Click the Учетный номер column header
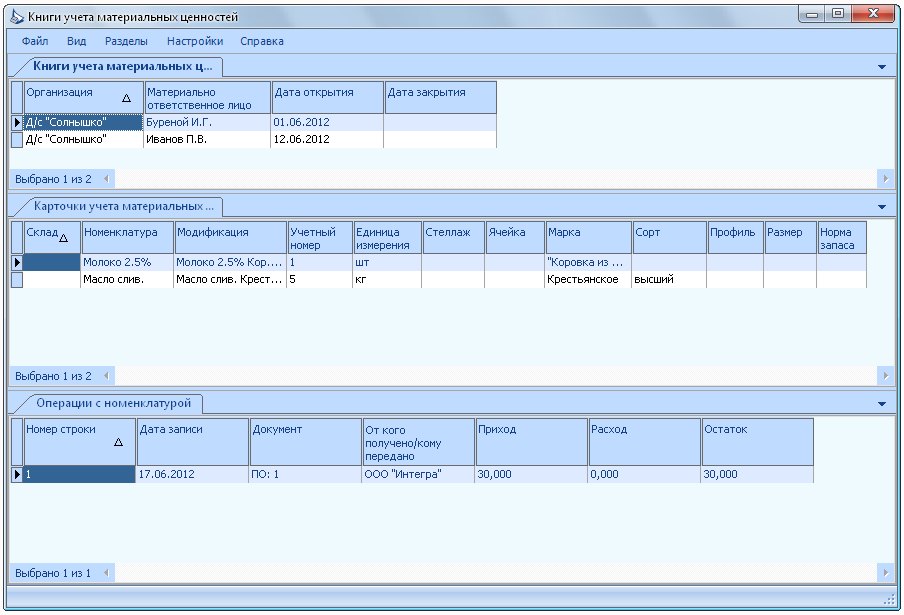 (x=320, y=237)
